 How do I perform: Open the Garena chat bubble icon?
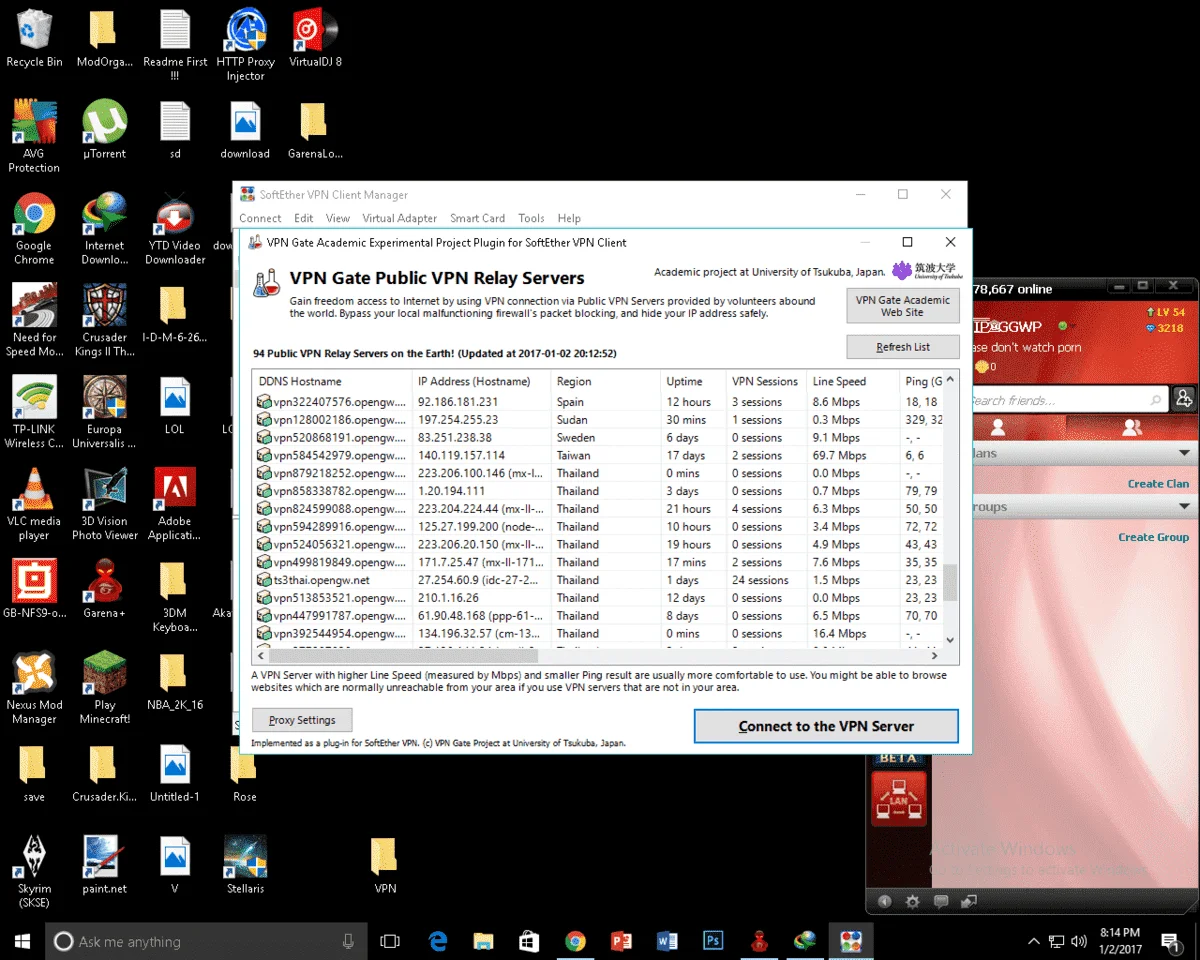click(x=940, y=901)
